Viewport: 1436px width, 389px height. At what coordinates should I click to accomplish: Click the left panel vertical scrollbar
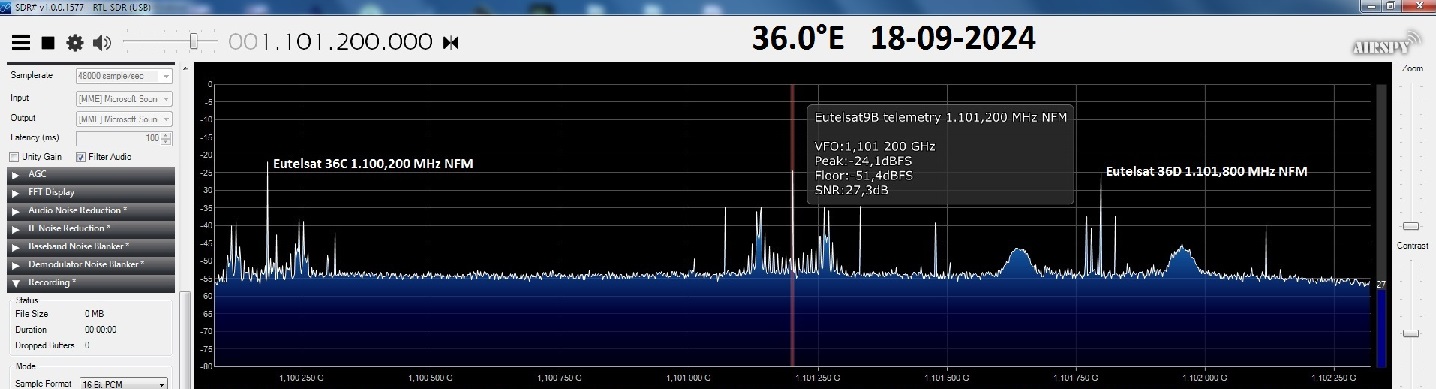pos(184,340)
